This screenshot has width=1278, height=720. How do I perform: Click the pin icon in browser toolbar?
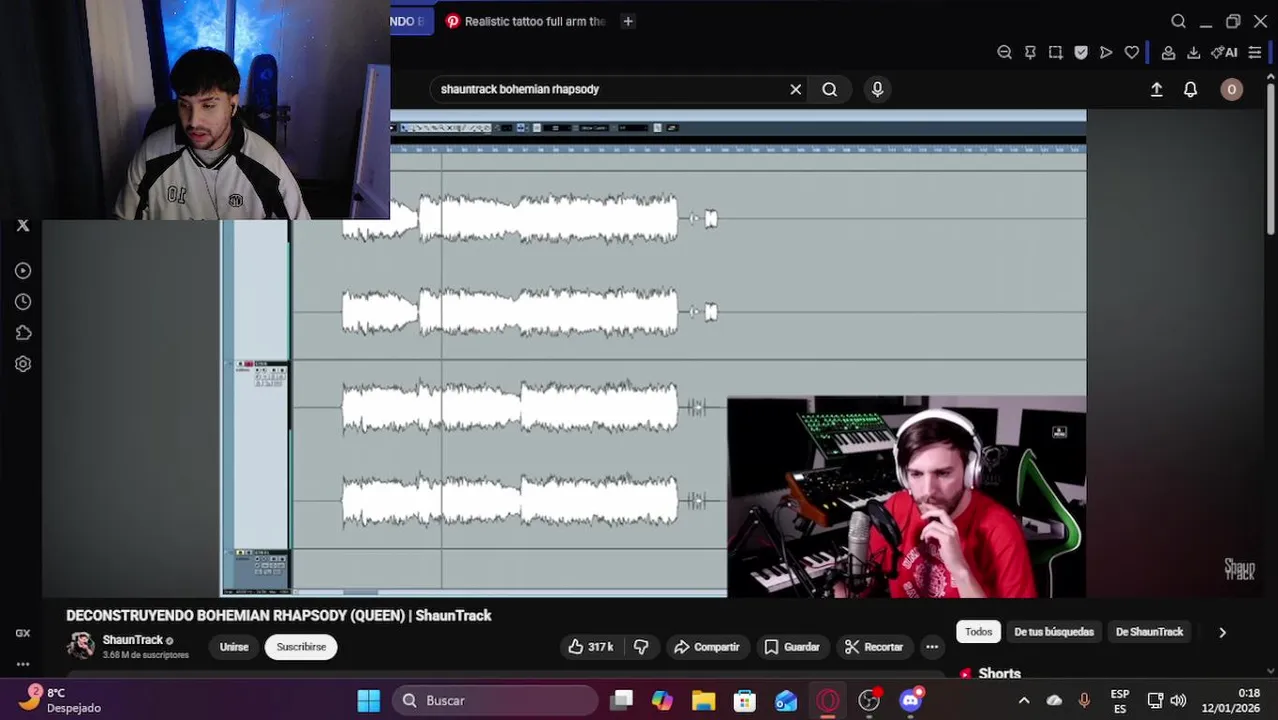[x=1030, y=53]
